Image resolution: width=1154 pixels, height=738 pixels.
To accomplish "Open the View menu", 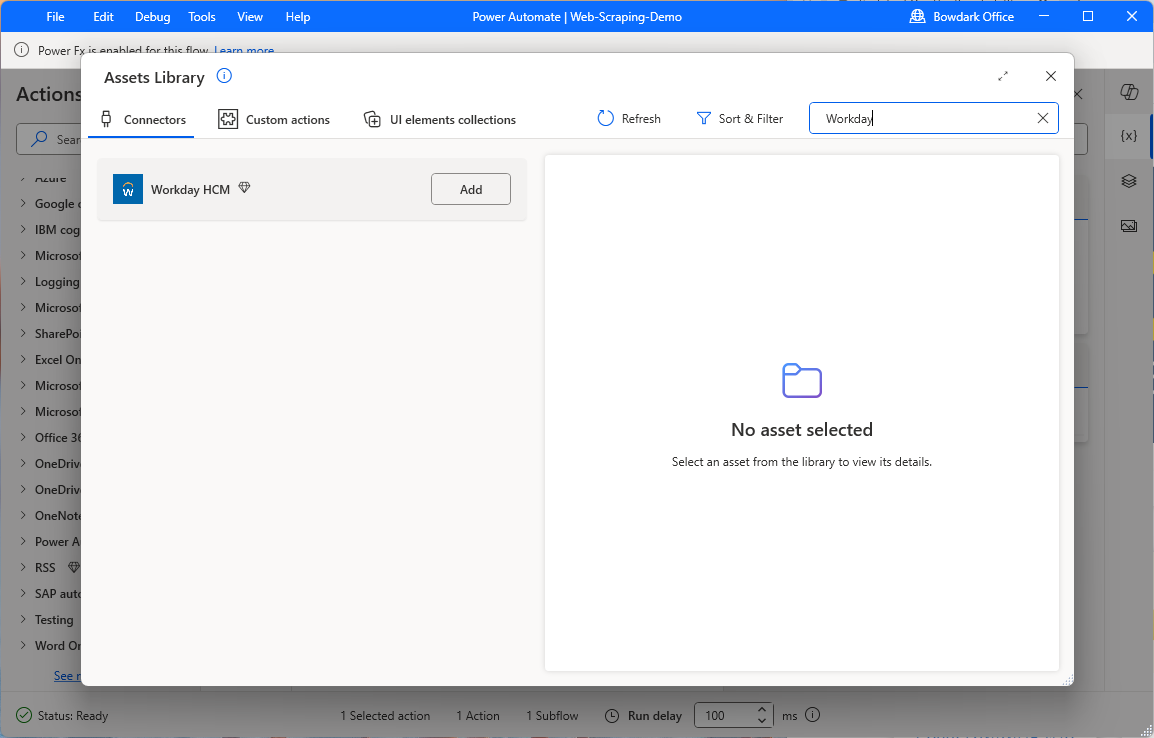I will pyautogui.click(x=250, y=16).
